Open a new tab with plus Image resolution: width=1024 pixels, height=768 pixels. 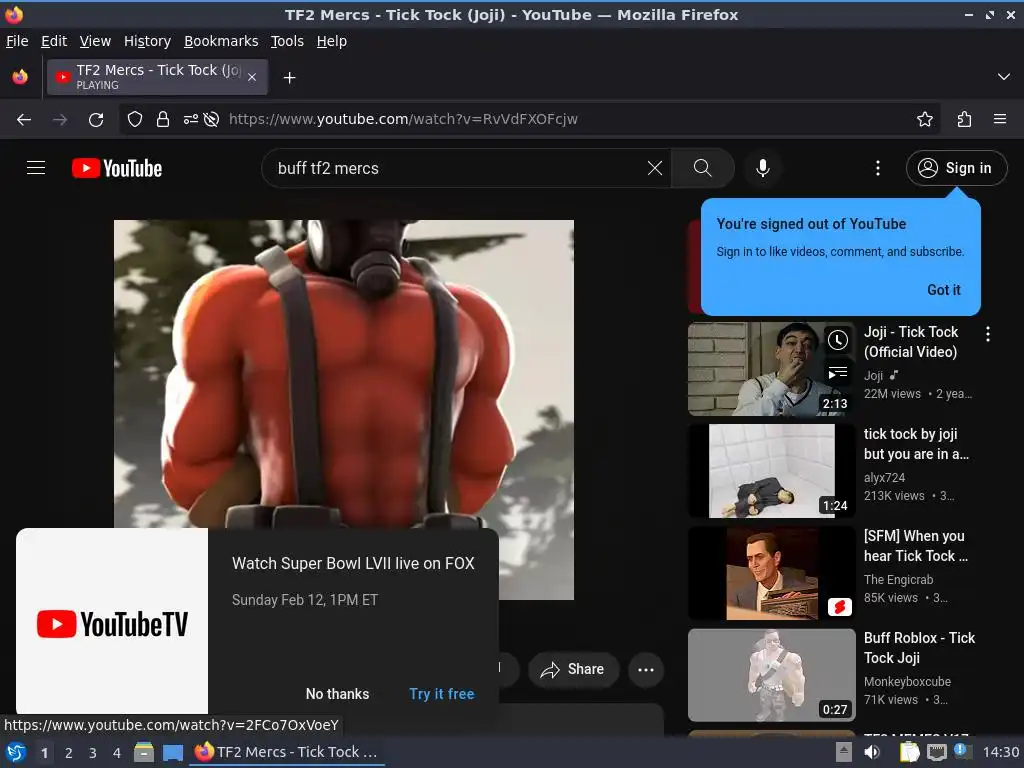click(x=289, y=78)
